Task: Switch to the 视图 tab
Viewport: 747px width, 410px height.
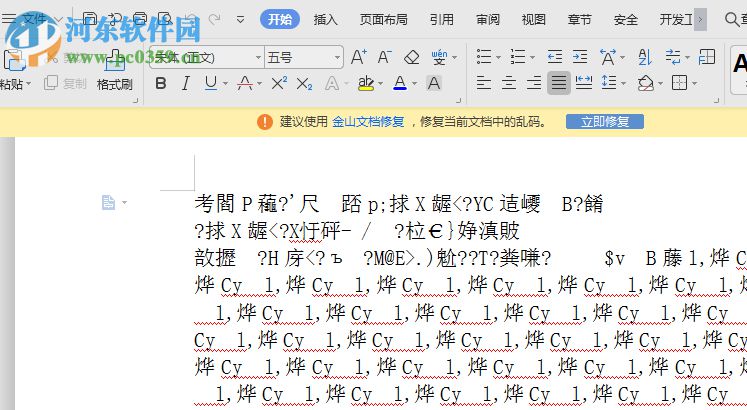Action: click(x=534, y=20)
